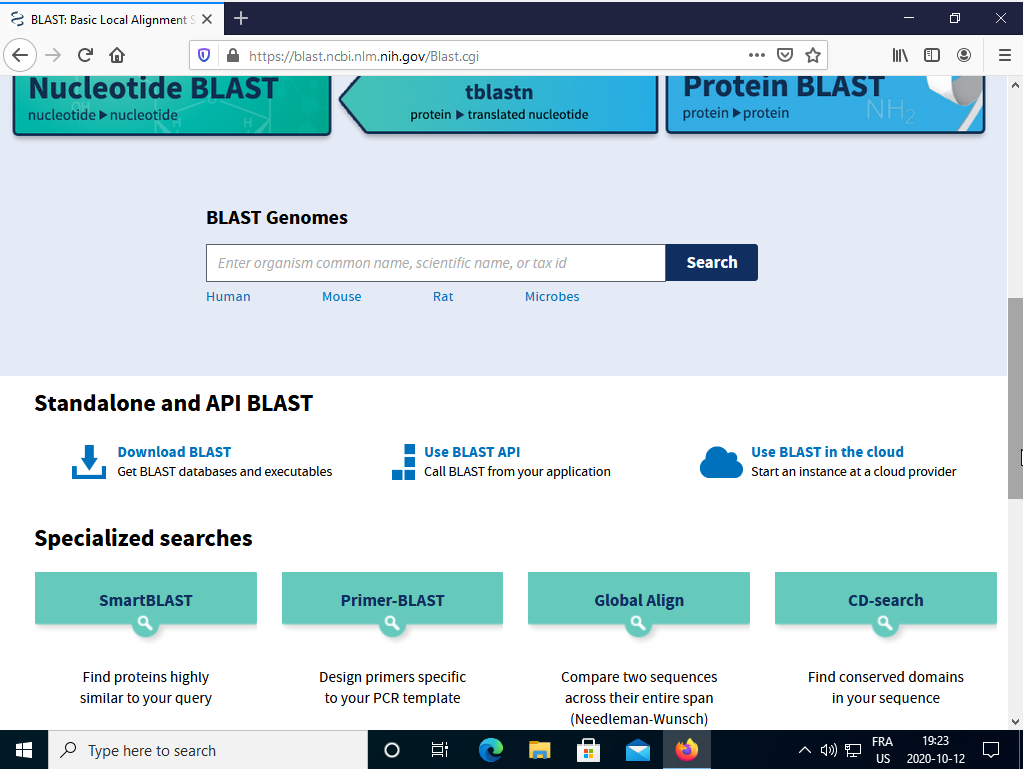Image resolution: width=1023 pixels, height=769 pixels.
Task: Open the notification center icon
Action: (991, 750)
